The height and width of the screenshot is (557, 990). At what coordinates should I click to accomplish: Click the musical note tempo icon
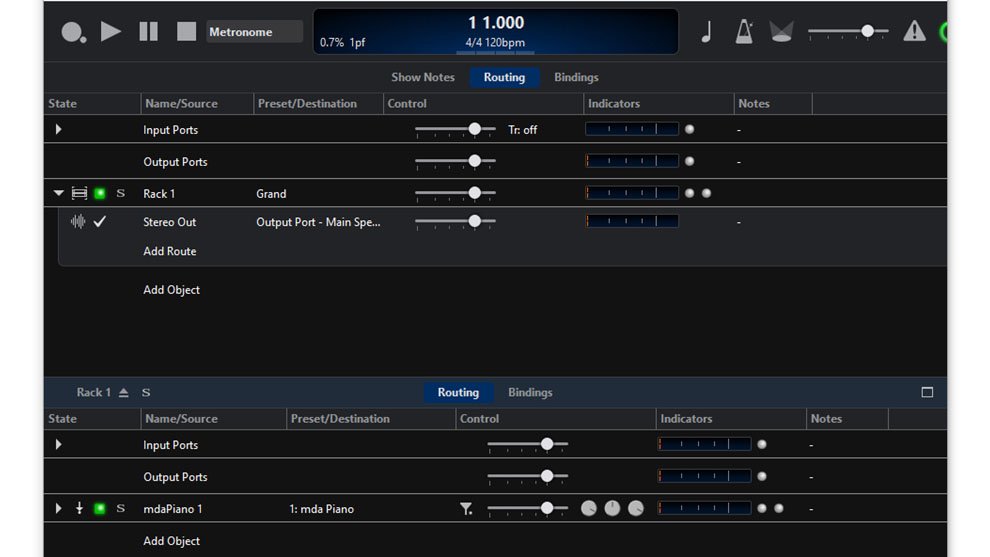tap(706, 31)
